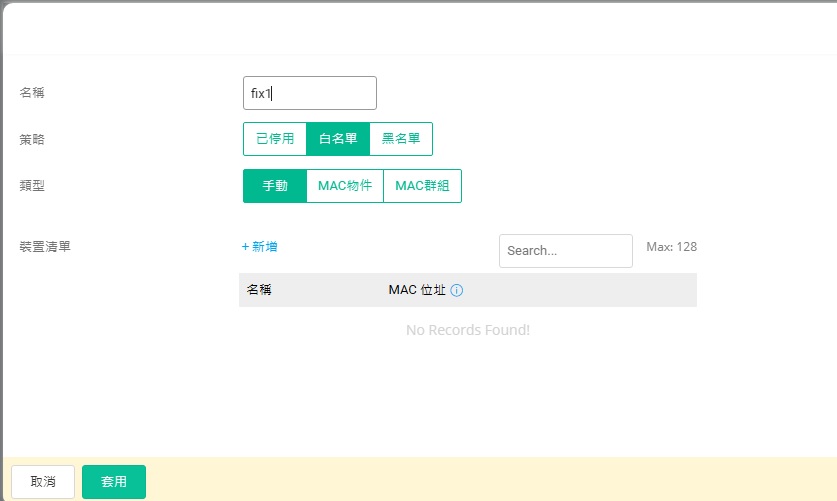837x501 pixels.
Task: Focus the Search box in device list
Action: click(565, 251)
